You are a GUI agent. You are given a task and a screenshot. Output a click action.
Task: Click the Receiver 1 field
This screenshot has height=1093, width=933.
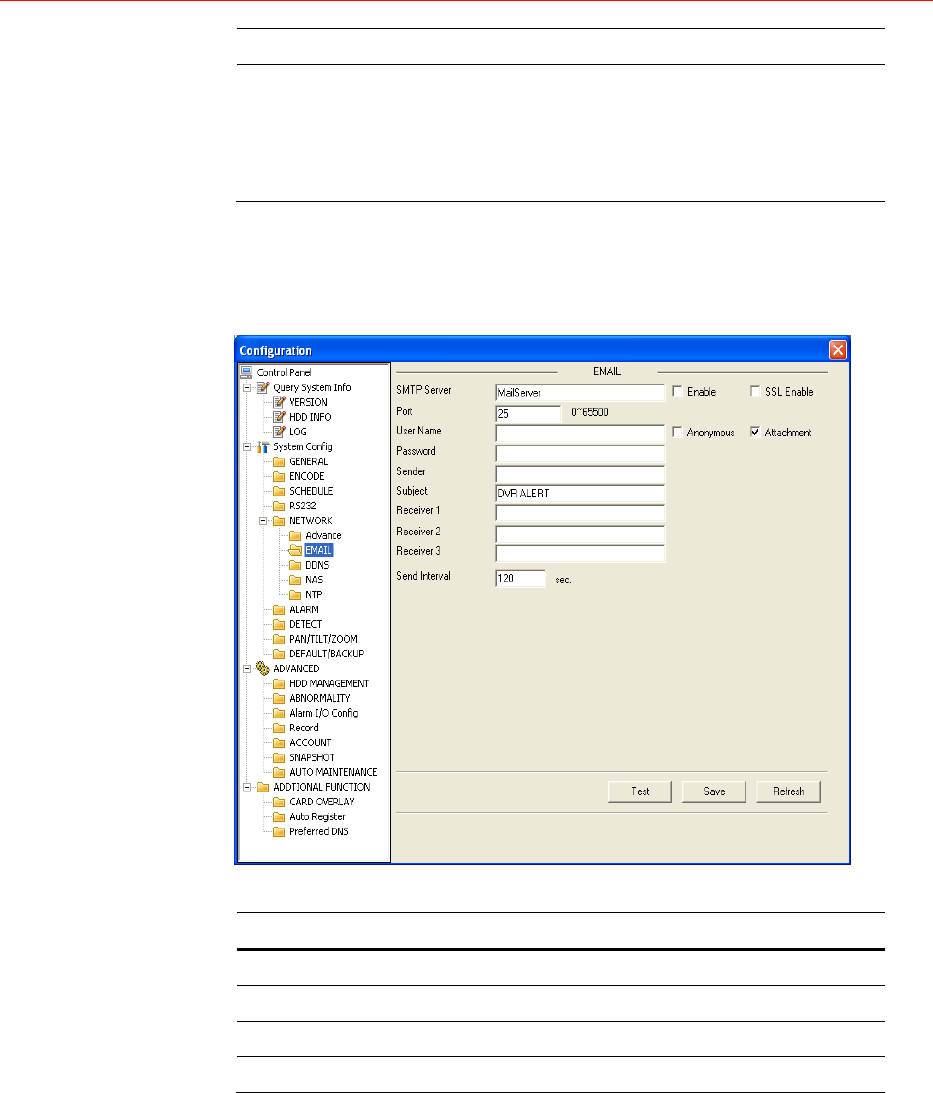(580, 513)
